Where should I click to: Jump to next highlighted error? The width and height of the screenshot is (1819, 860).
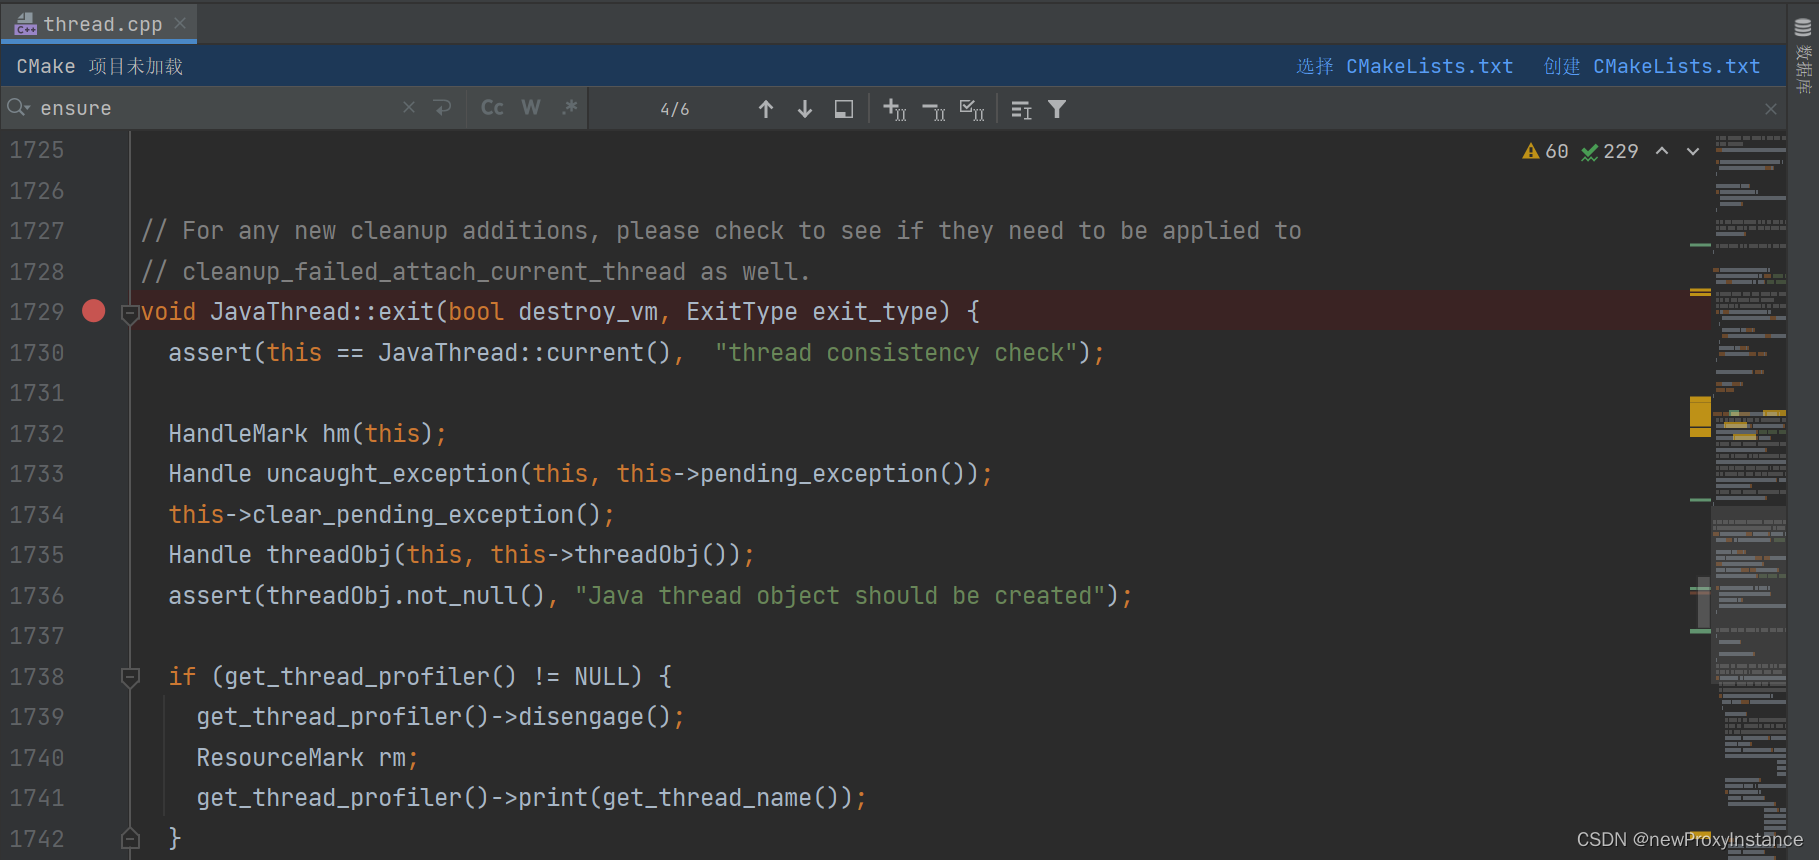click(x=1693, y=151)
